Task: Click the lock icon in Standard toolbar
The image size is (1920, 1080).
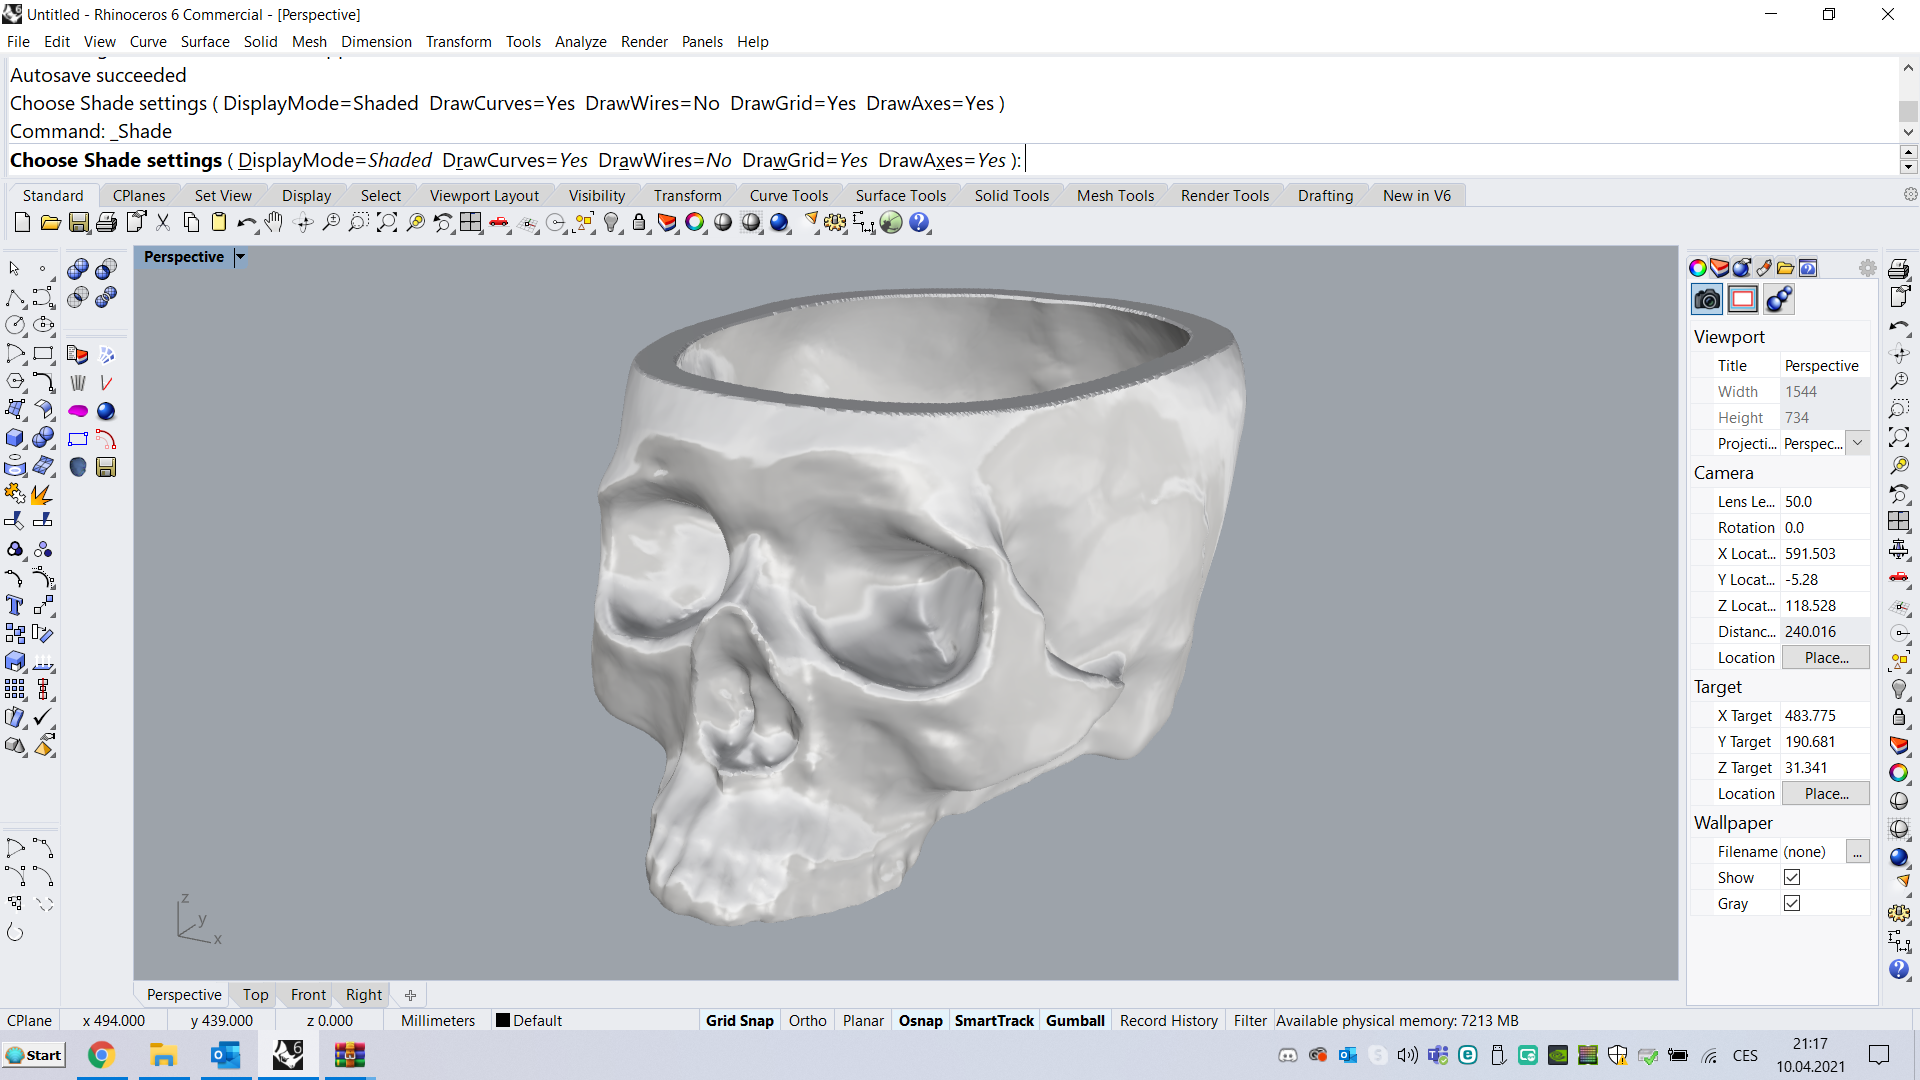Action: click(639, 223)
